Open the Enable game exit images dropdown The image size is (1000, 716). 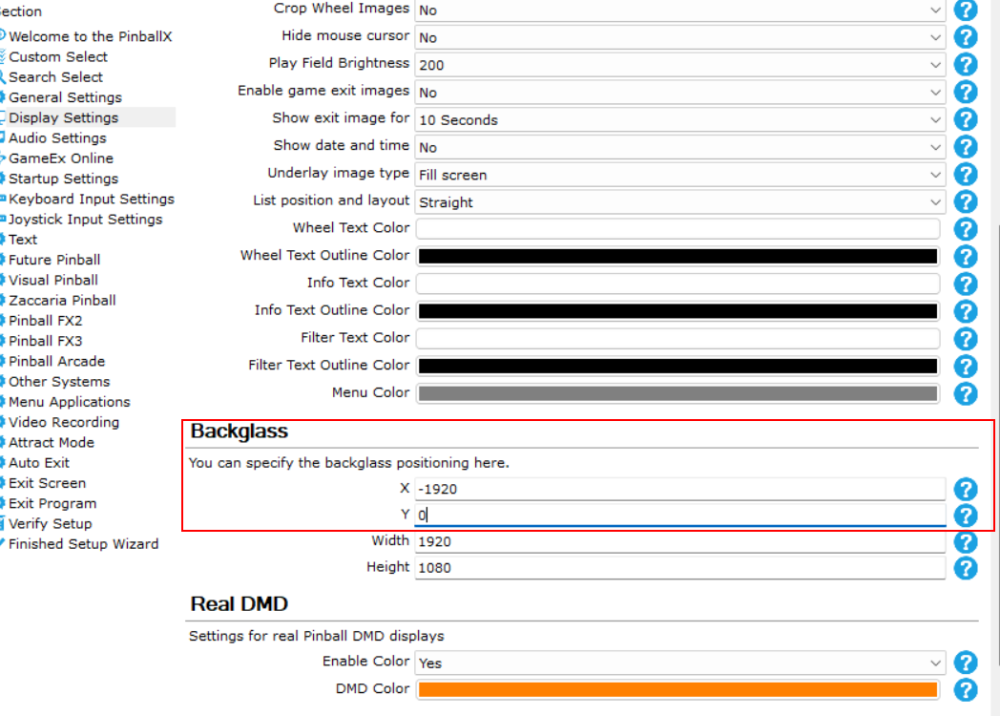click(x=680, y=92)
